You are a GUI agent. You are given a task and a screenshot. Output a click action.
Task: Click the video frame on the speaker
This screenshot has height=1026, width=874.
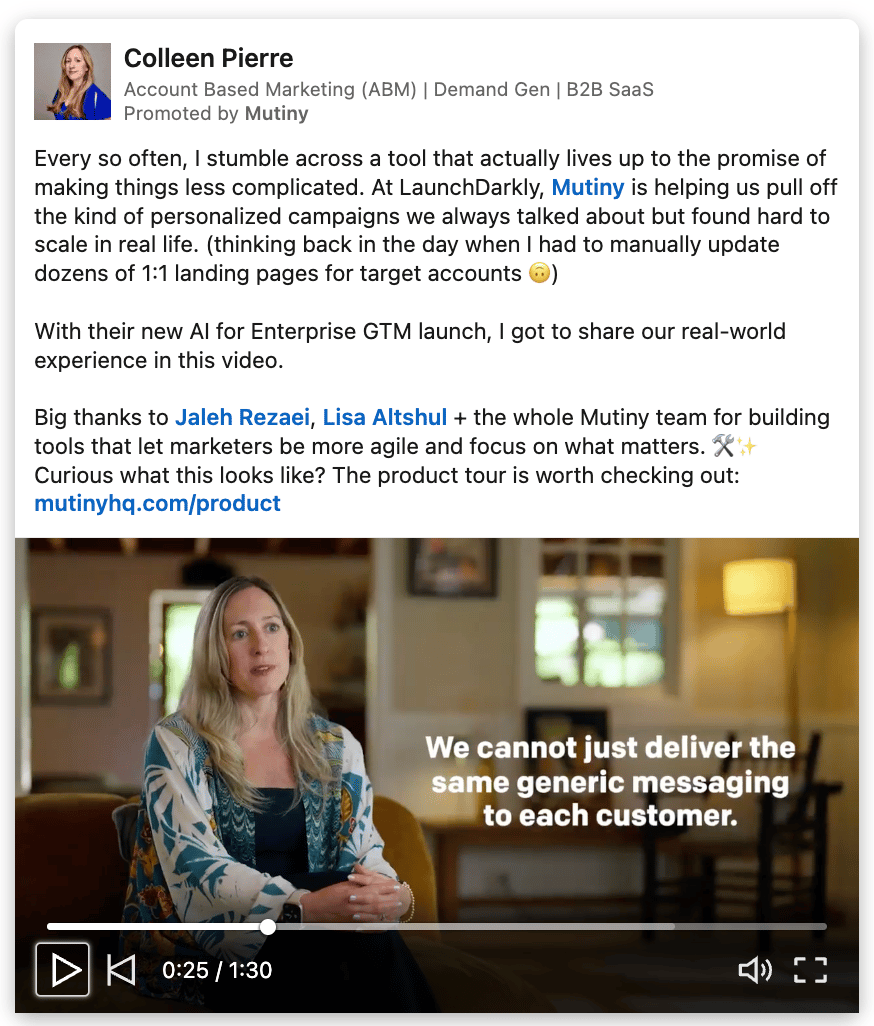pos(262,720)
